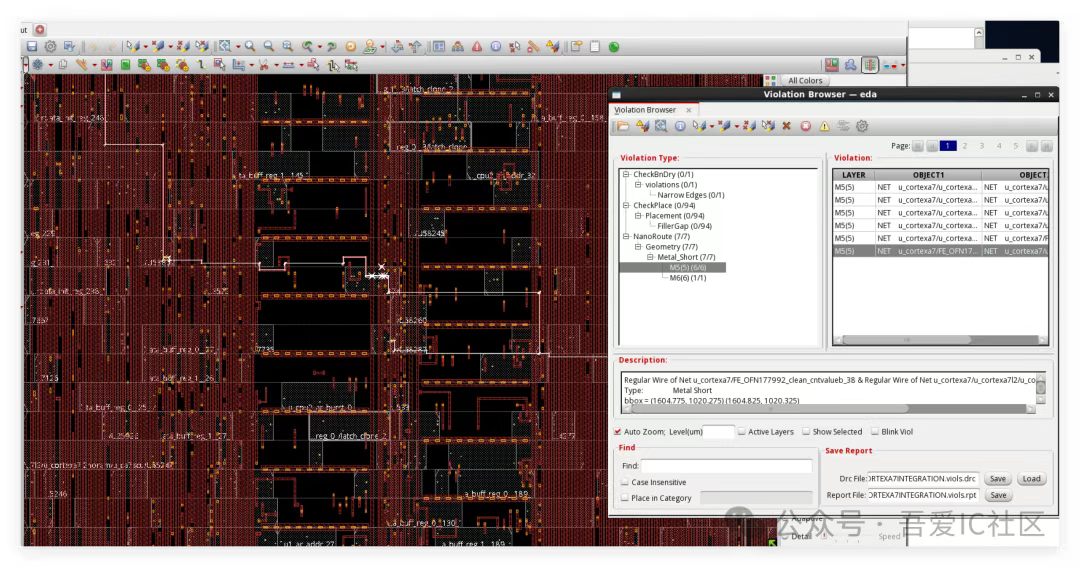Enable the Place in Category checkbox
Screen dimensions: 1080x567
tap(625, 498)
